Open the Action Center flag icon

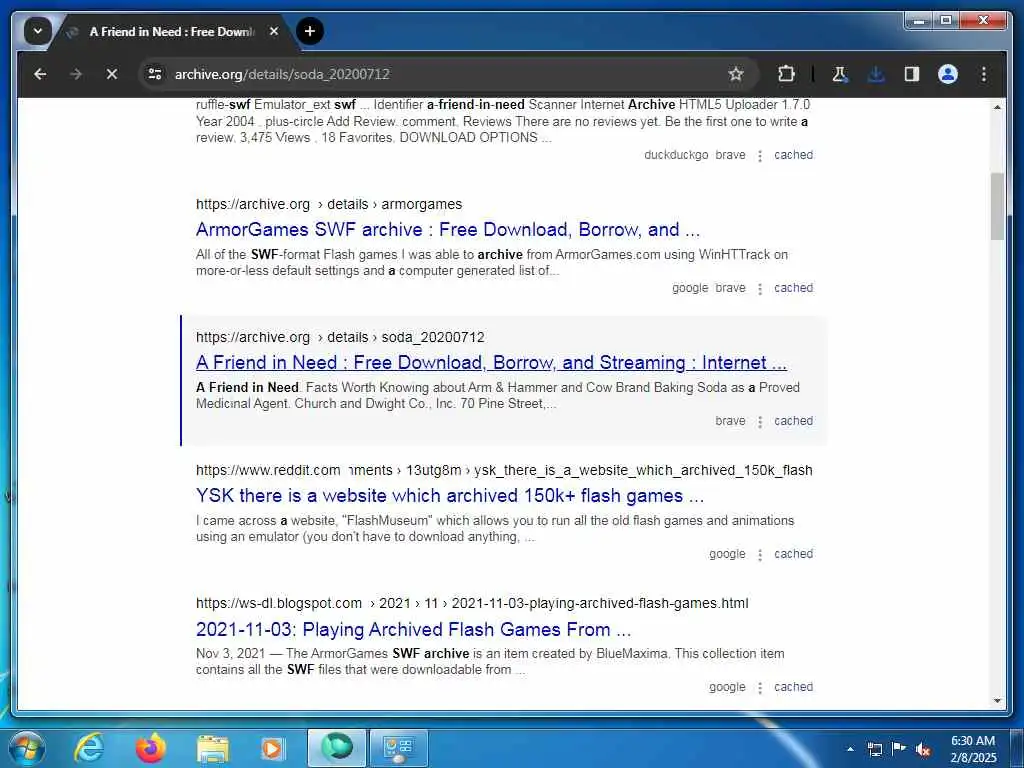(899, 749)
